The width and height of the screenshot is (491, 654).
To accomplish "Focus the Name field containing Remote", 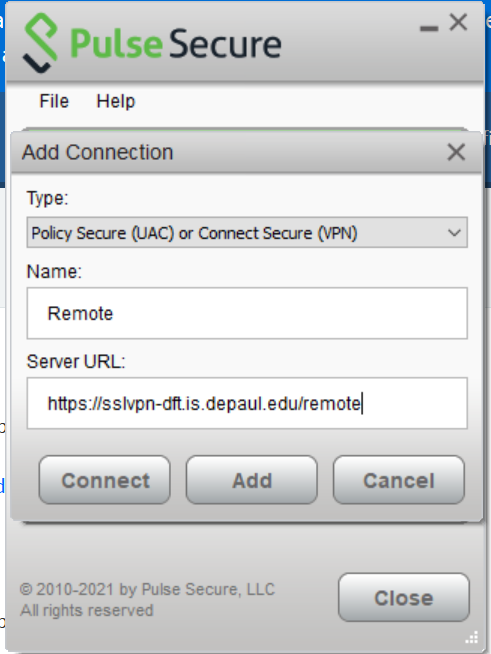I will 247,313.
